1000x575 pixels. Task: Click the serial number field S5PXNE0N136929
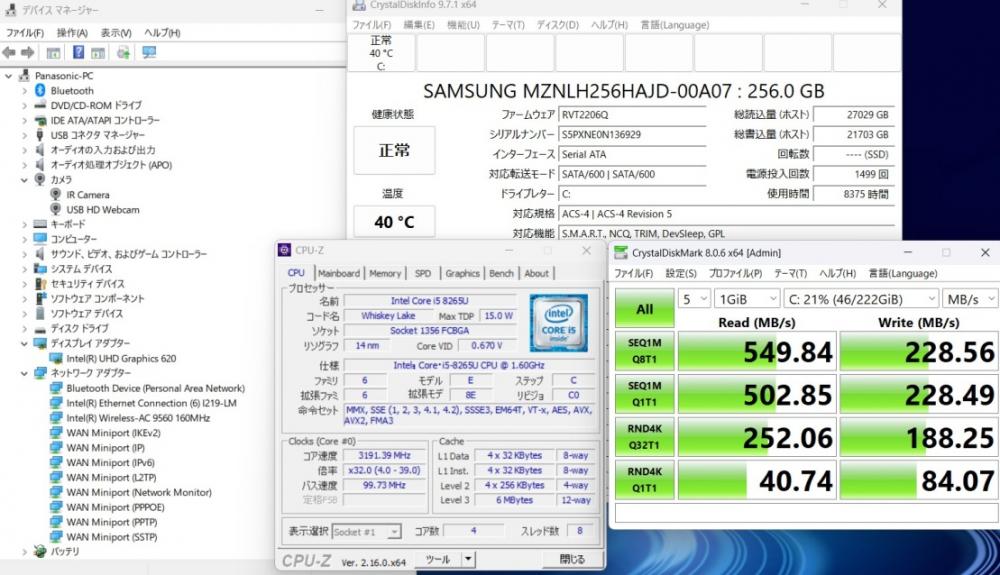[x=632, y=135]
